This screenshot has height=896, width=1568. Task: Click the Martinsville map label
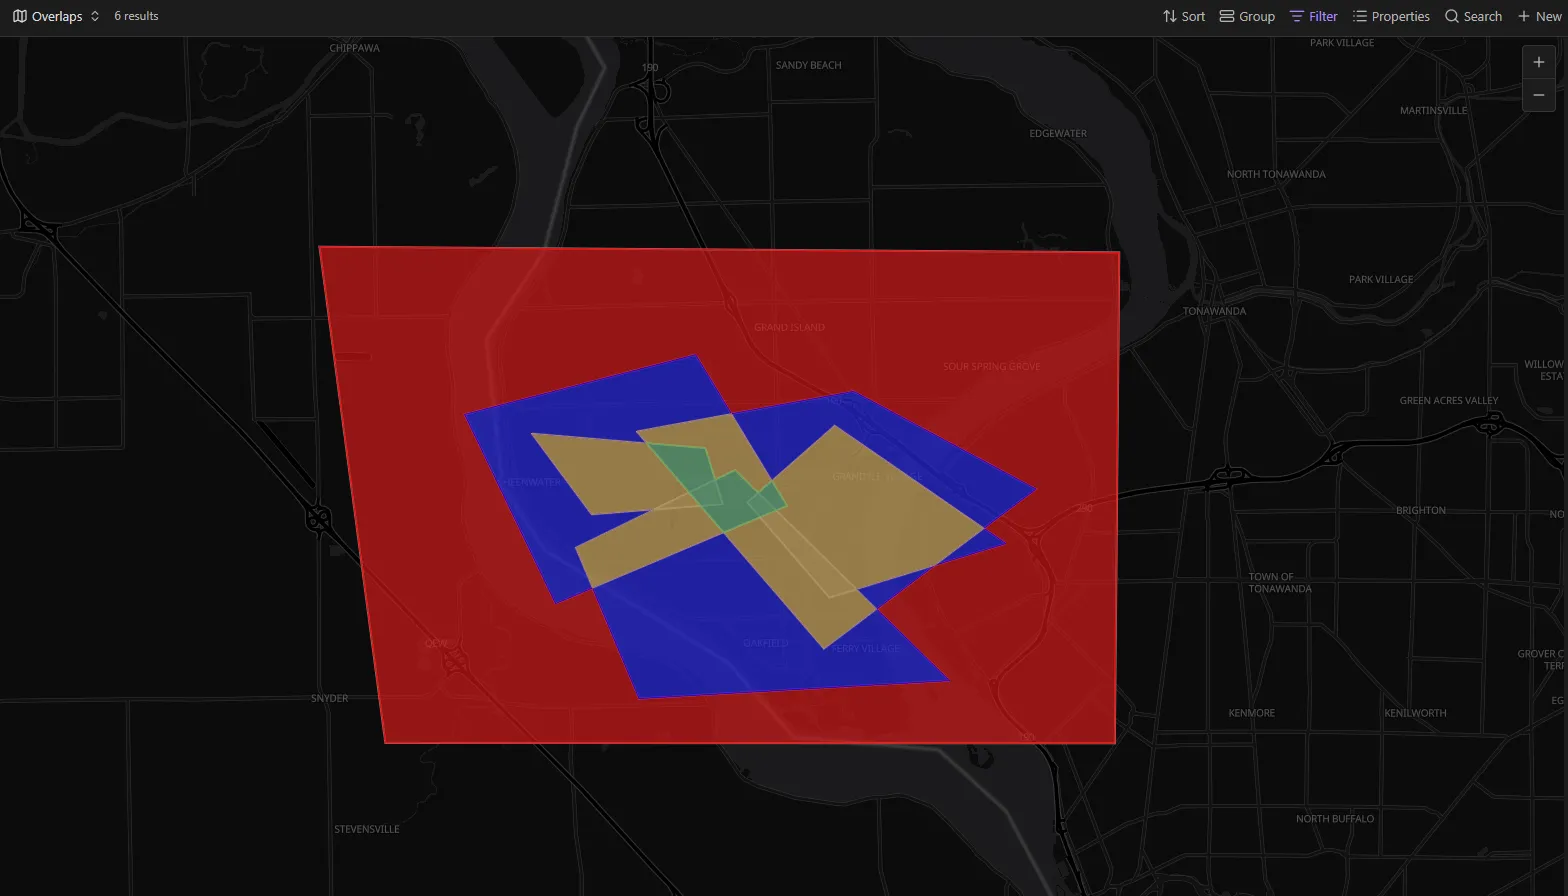(1434, 110)
